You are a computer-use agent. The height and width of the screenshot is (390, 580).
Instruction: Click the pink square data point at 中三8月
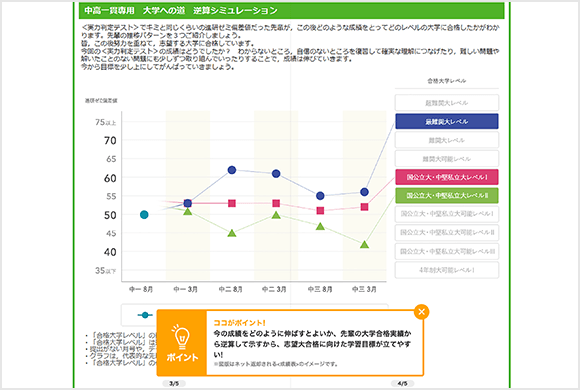pos(320,211)
